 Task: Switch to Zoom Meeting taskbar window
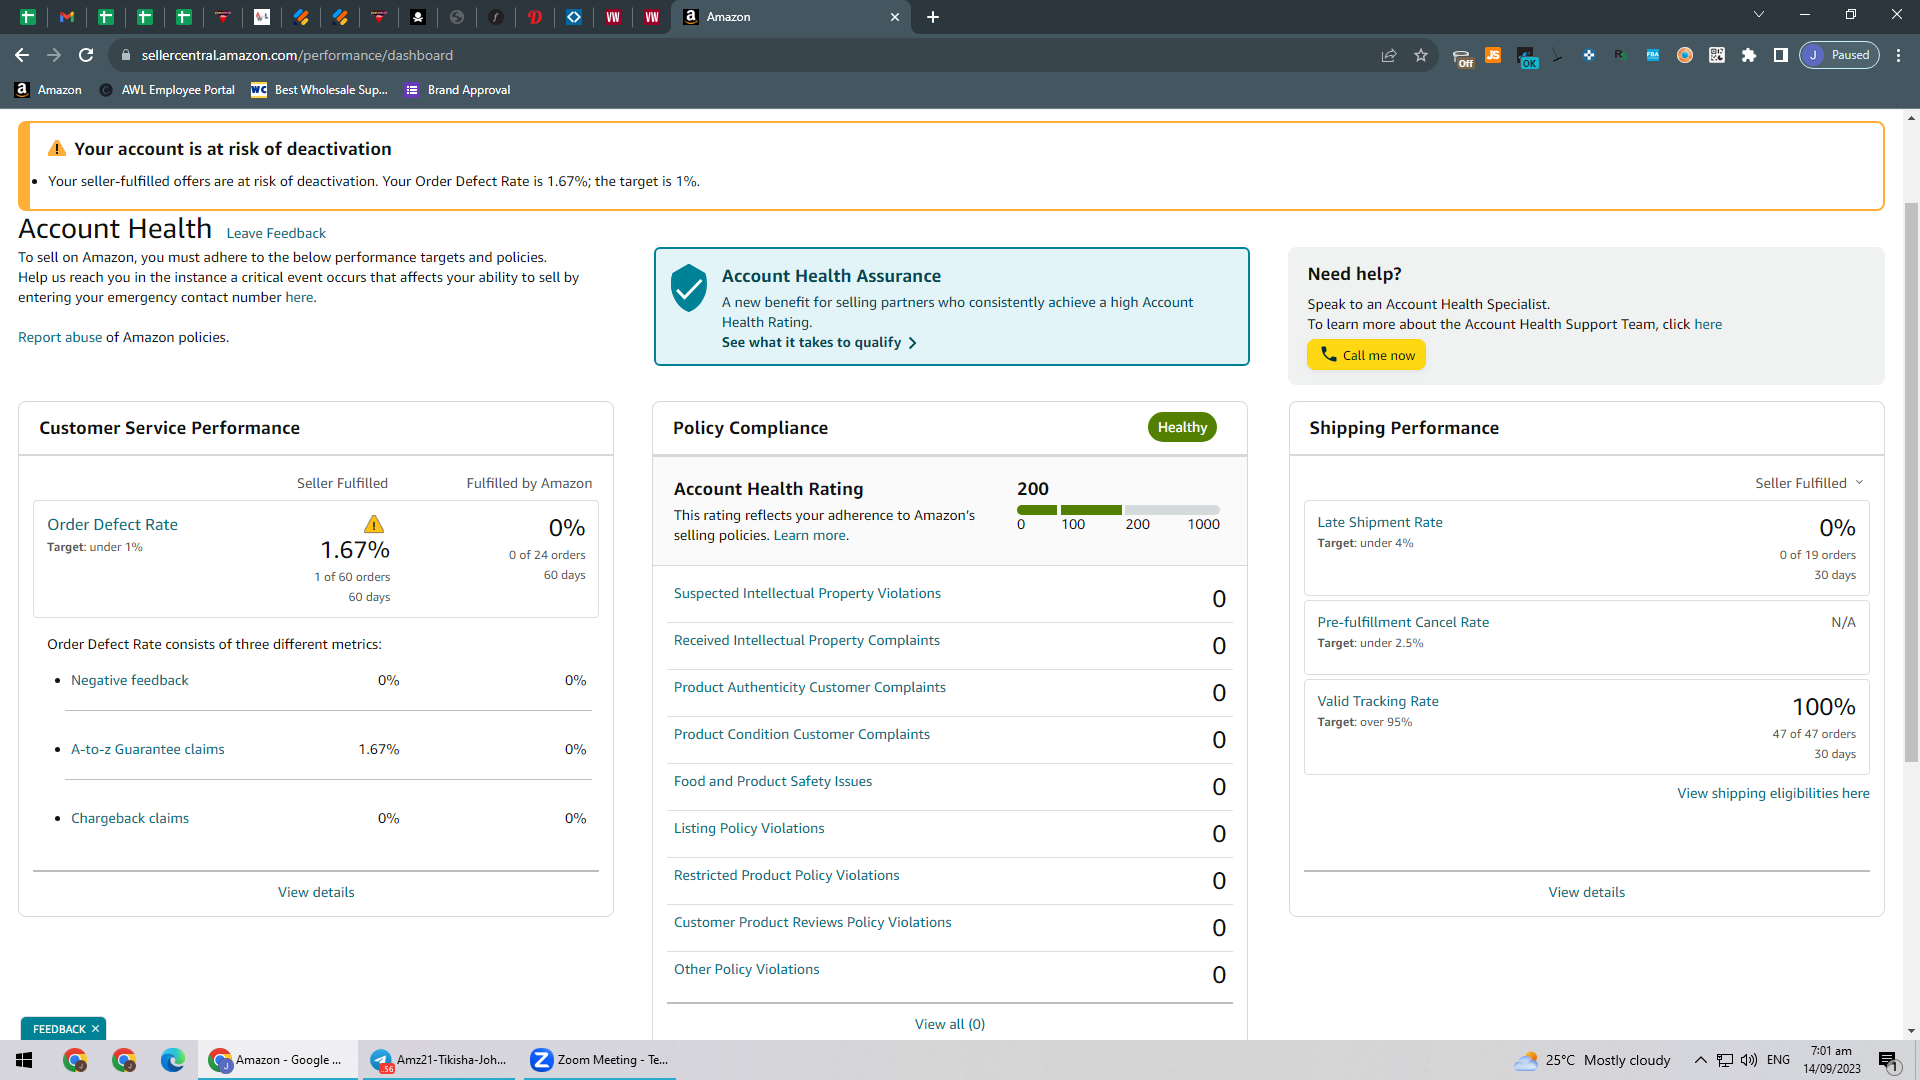coord(600,1060)
